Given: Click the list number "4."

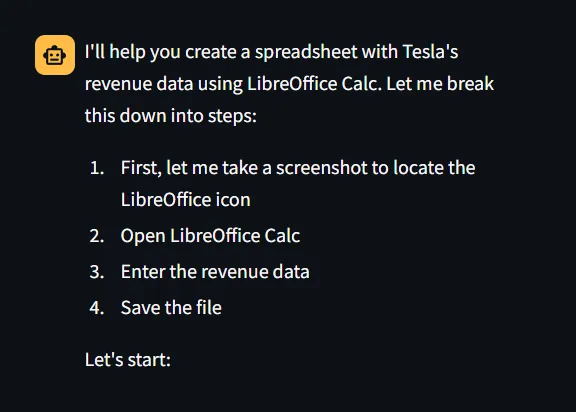Looking at the screenshot, I should click(97, 308).
